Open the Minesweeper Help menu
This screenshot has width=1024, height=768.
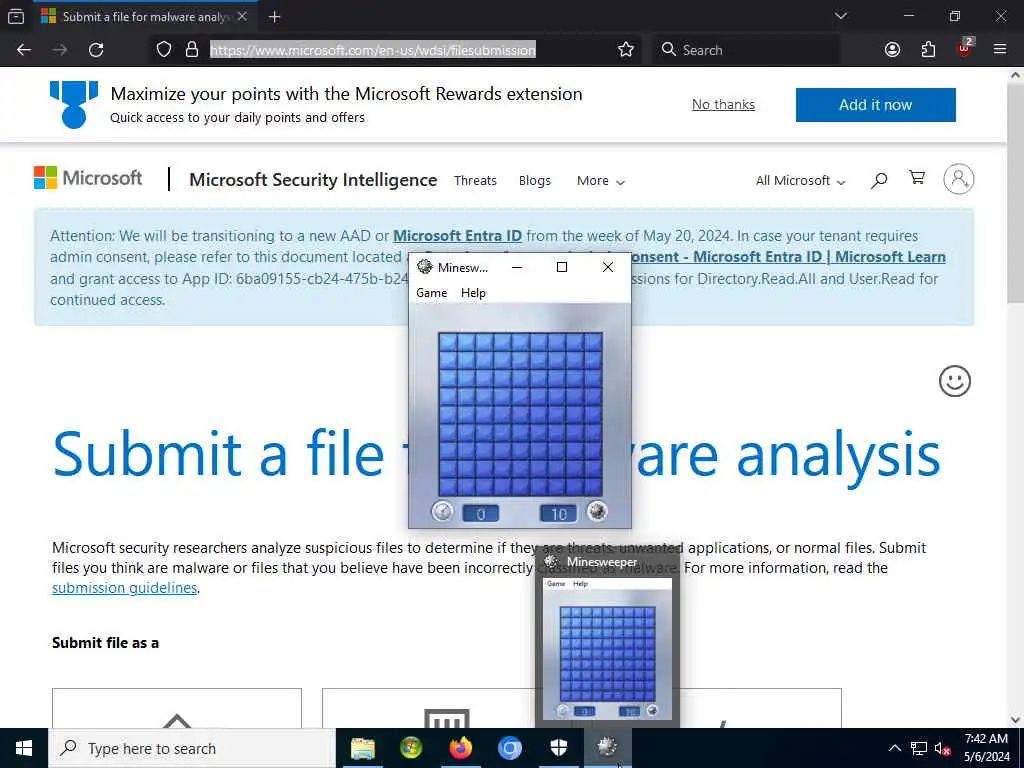(473, 293)
